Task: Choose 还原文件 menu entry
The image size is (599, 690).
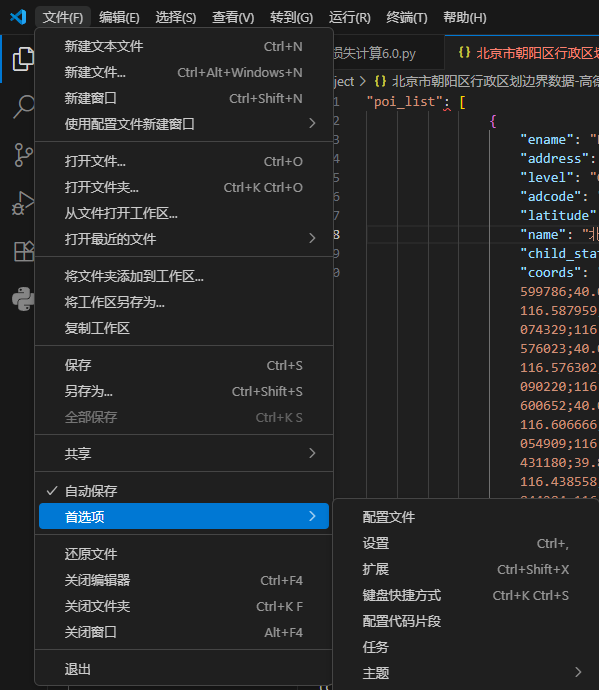Action: pos(184,554)
